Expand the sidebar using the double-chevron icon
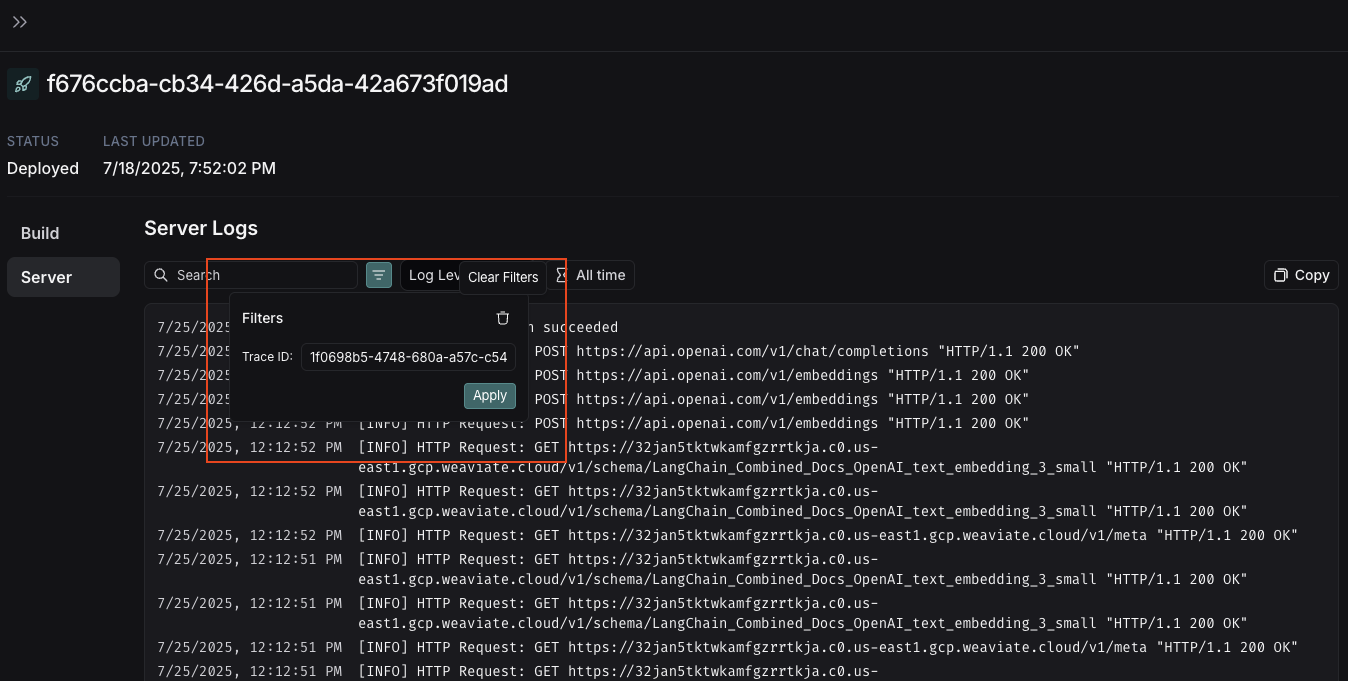1348x681 pixels. pos(20,21)
